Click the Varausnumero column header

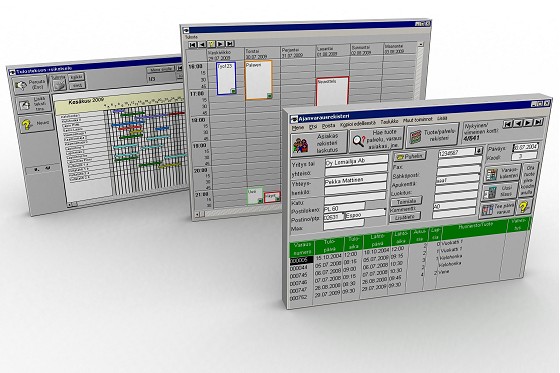point(302,249)
